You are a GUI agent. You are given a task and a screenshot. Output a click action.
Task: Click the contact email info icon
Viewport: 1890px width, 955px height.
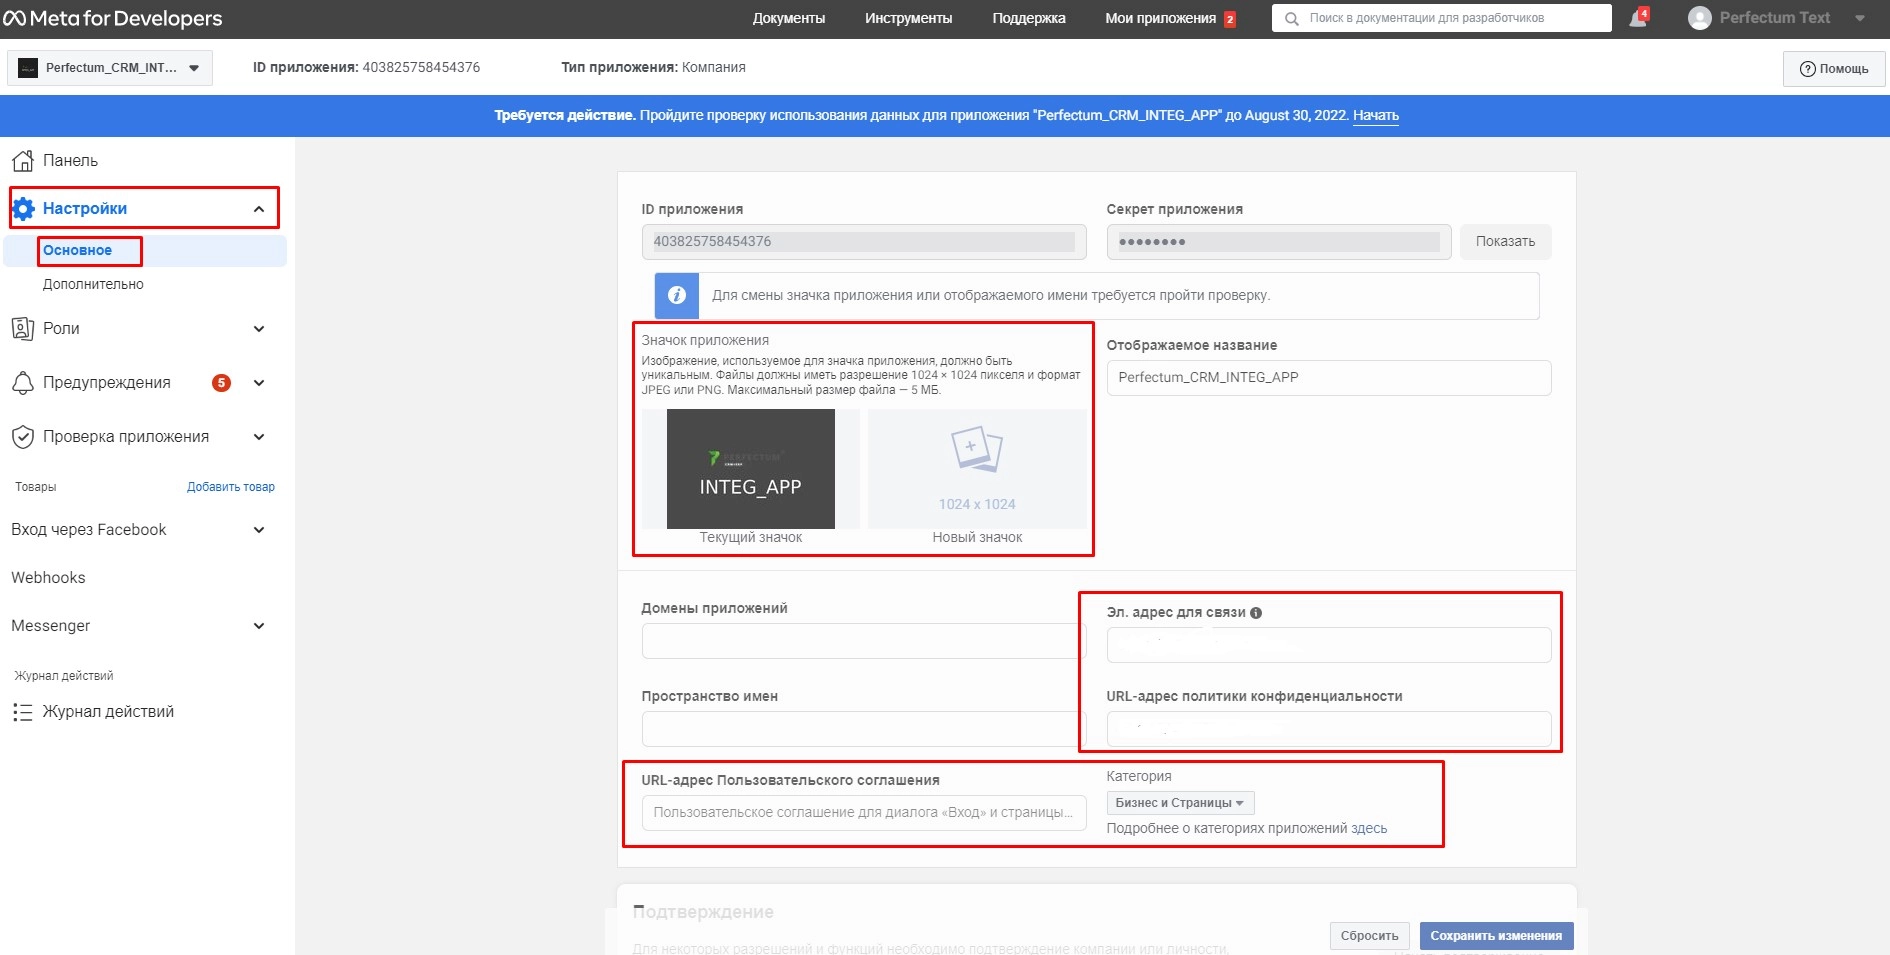coord(1256,613)
